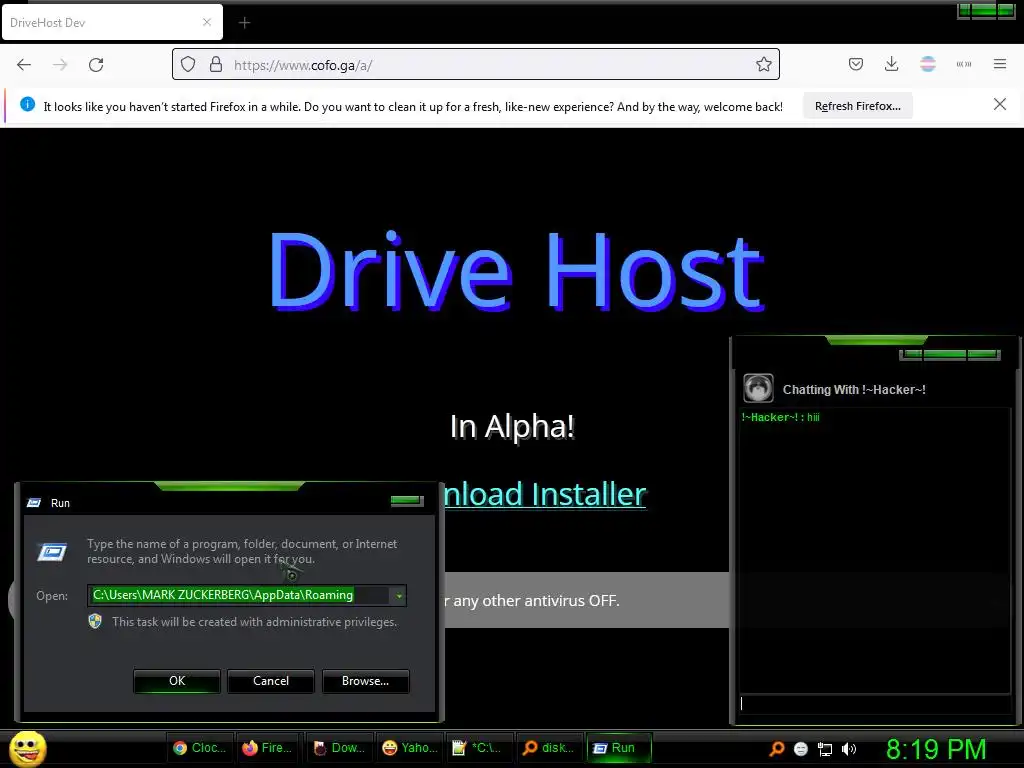
Task: Switch to Yahoo taskbar item
Action: (x=409, y=748)
